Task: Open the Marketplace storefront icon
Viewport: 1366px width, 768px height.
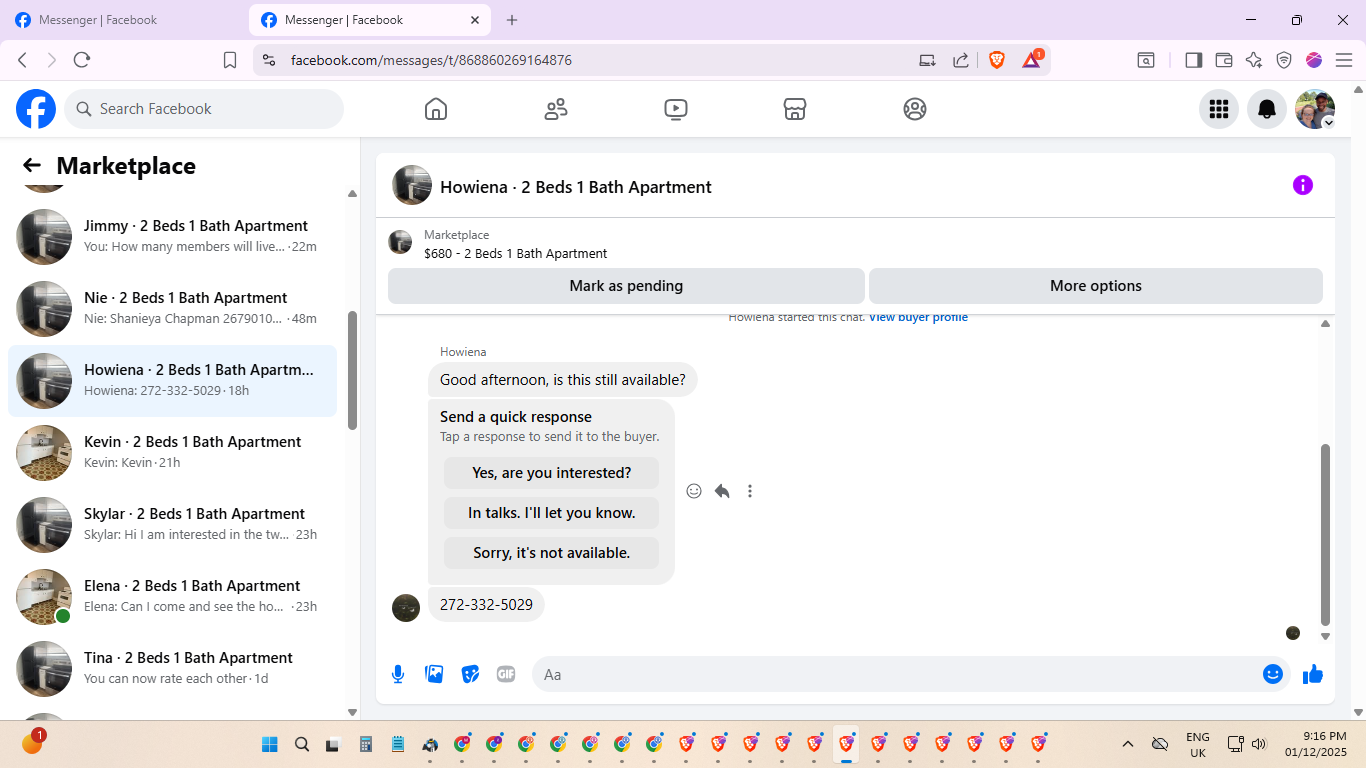Action: coord(795,109)
